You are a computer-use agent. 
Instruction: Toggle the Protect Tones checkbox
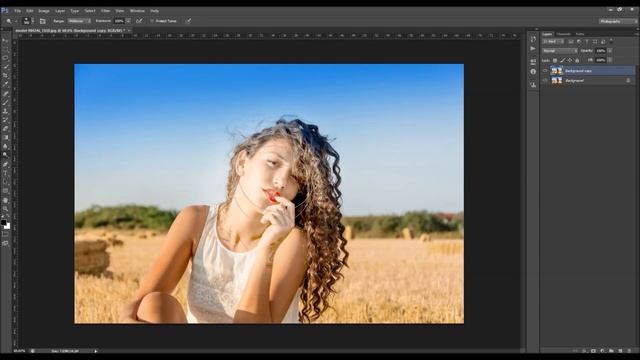click(x=152, y=21)
